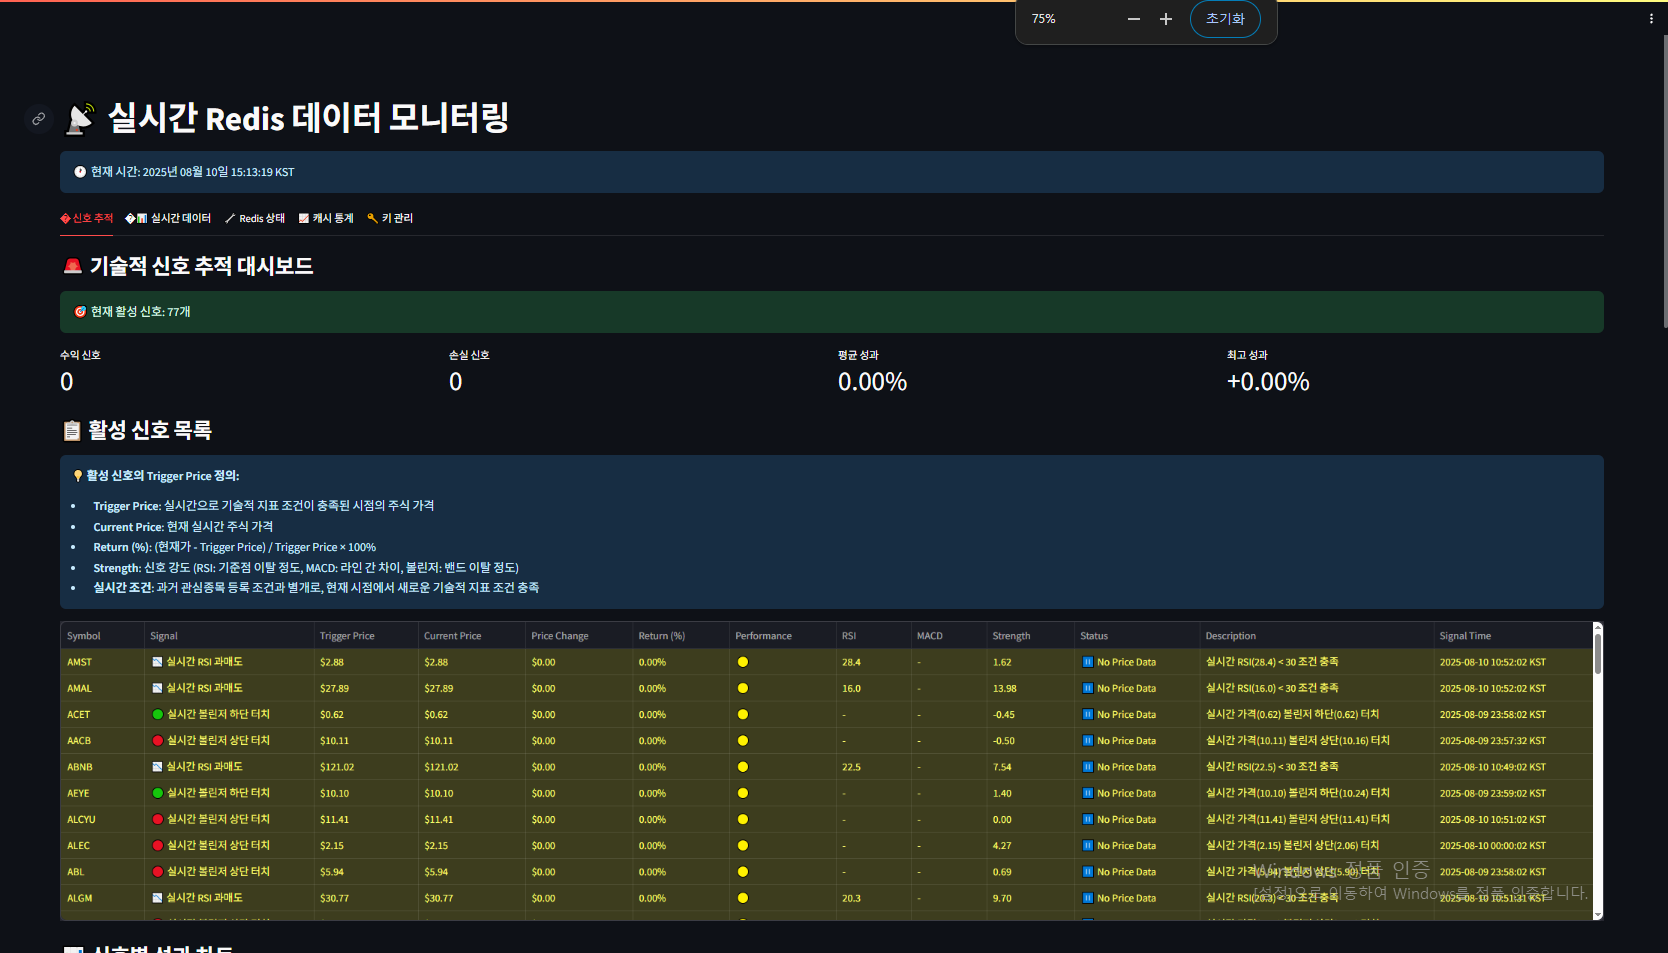The height and width of the screenshot is (953, 1668).
Task: Select the 캐시 통계 tab
Action: pos(326,218)
